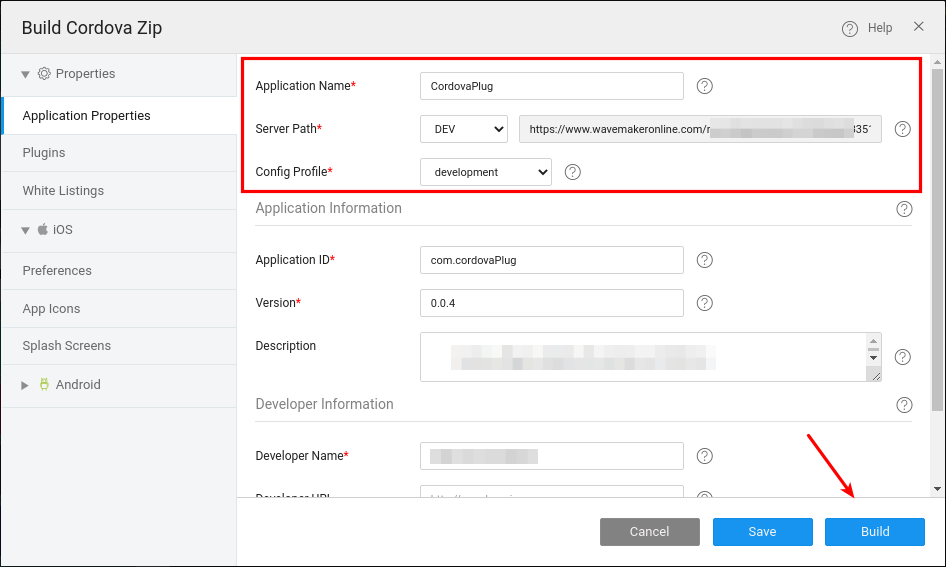Collapse the Properties section in sidebar
Image resolution: width=946 pixels, height=567 pixels.
point(26,74)
